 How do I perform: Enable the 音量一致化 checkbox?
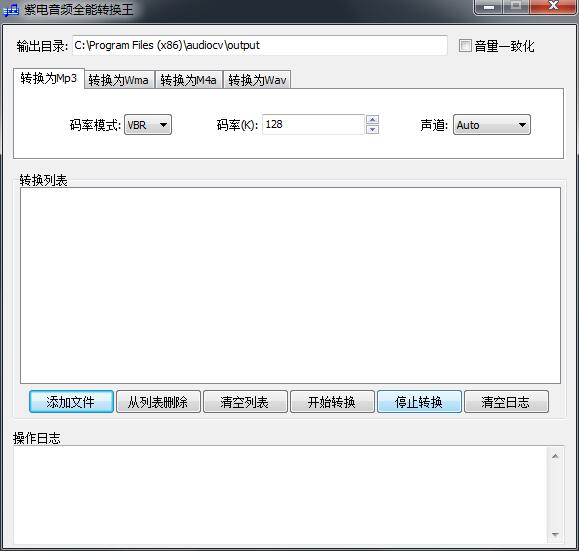click(465, 46)
